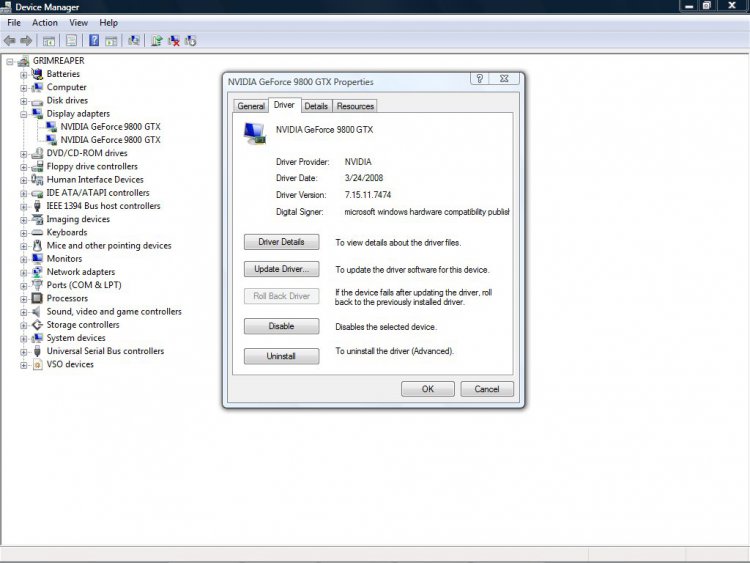Expand IEEE 1394 Bus host controllers

23,207
